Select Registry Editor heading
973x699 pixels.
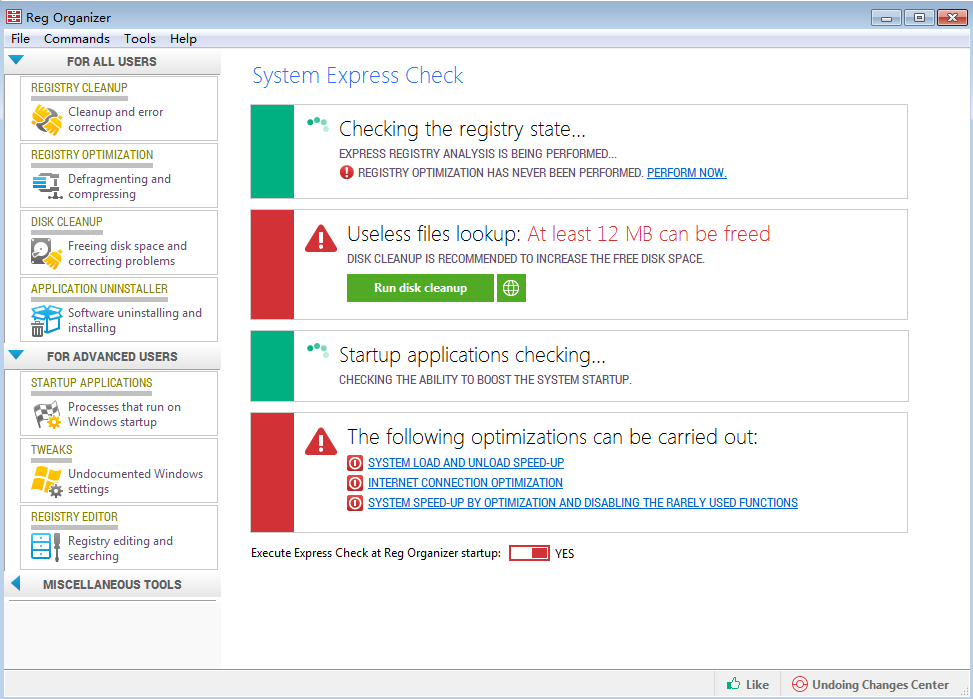(x=74, y=516)
